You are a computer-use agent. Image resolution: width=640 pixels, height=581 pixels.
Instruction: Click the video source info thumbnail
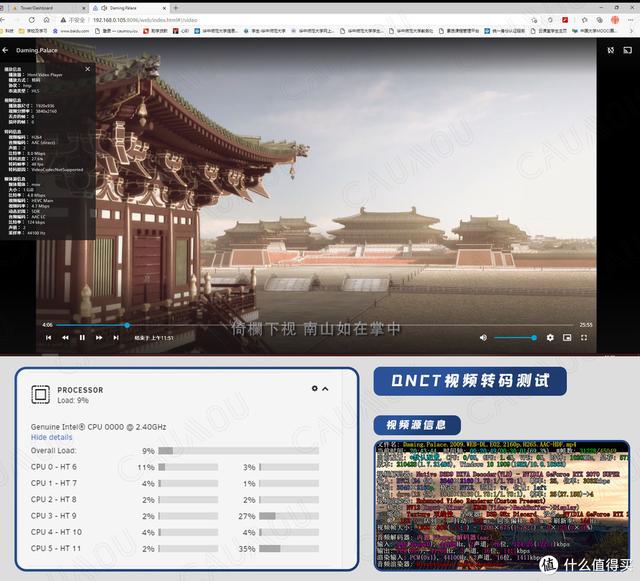pyautogui.click(x=502, y=505)
